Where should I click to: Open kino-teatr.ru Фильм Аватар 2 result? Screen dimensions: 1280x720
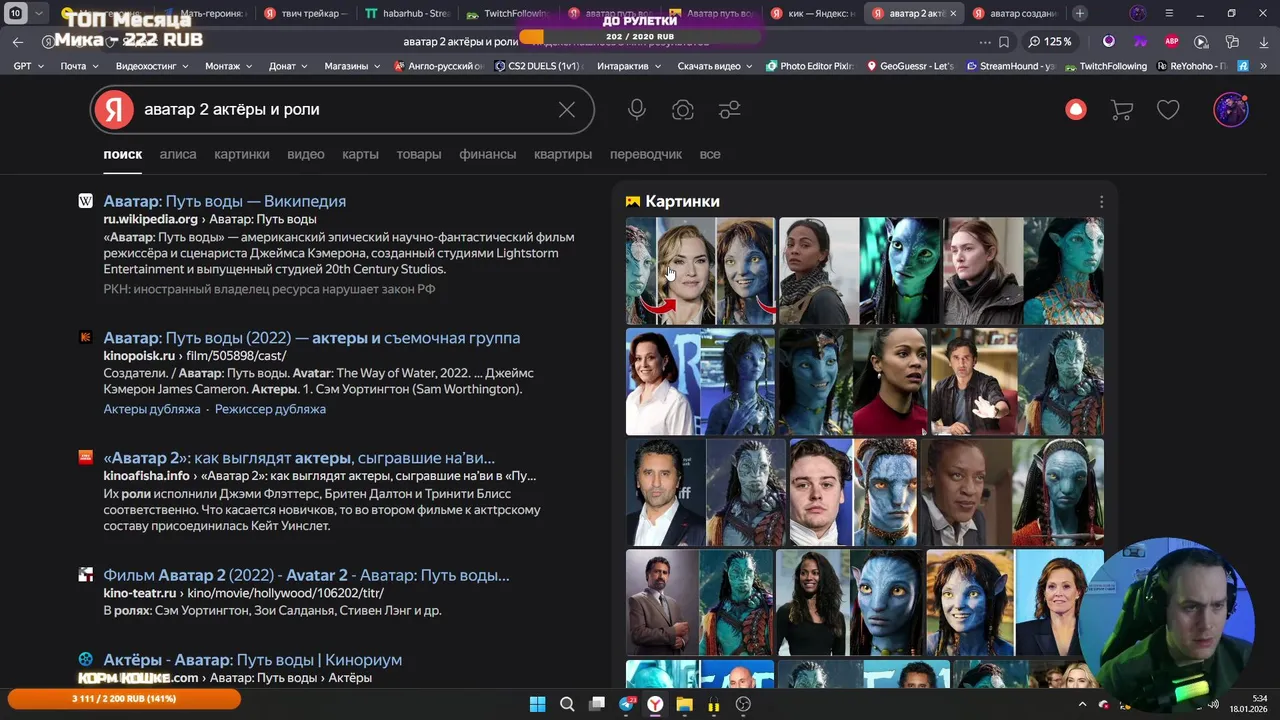(x=306, y=575)
